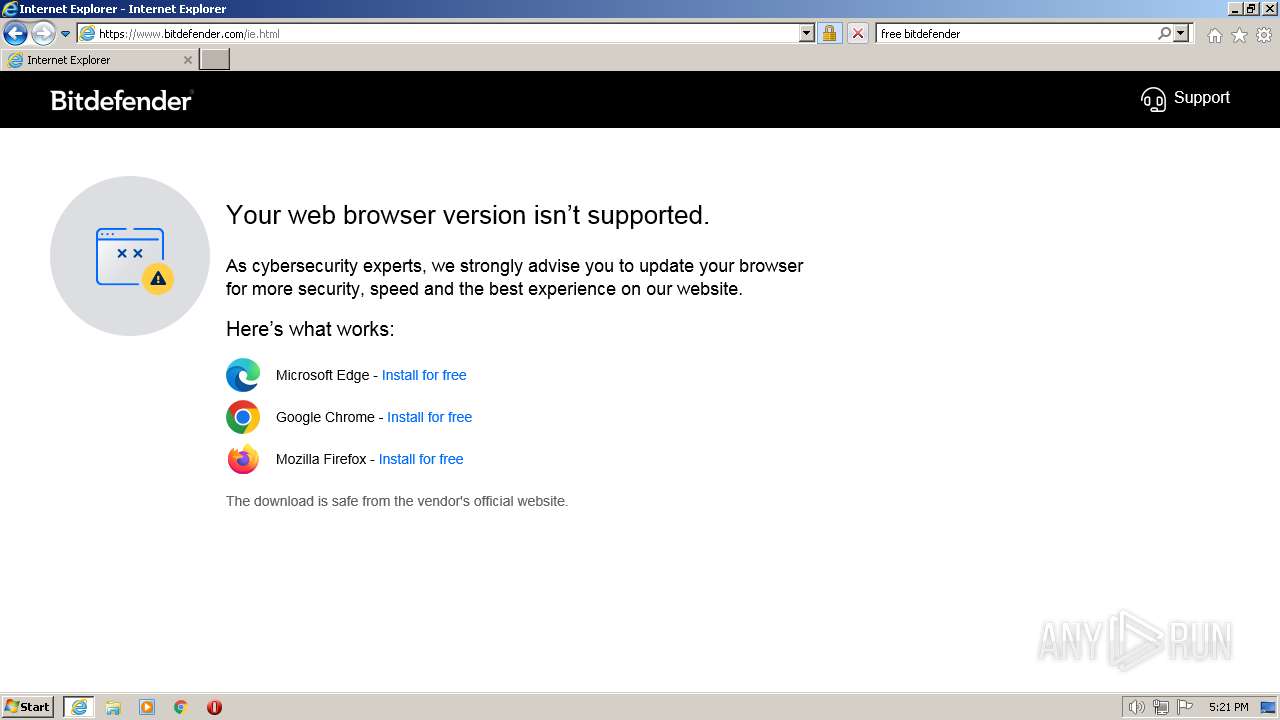
Task: Stop loading with the red X button
Action: pyautogui.click(x=857, y=33)
